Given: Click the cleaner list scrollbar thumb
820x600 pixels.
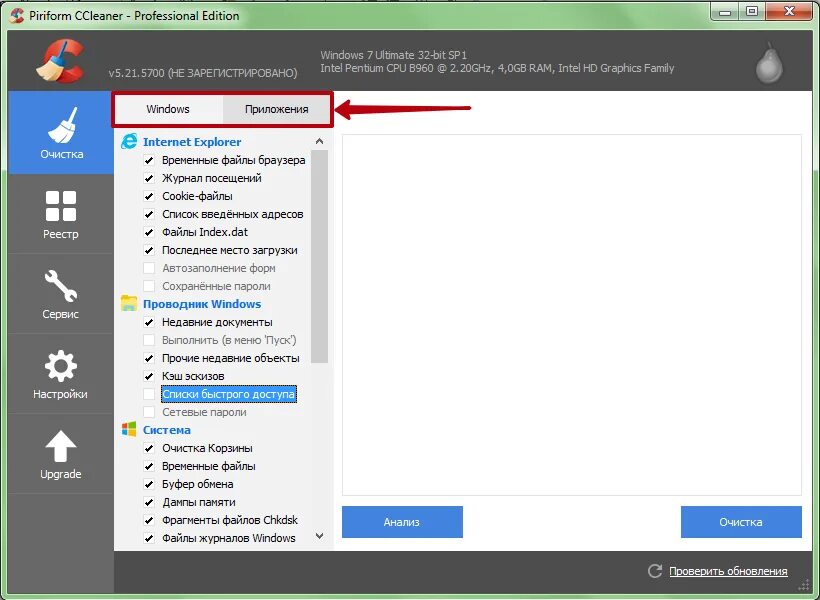Looking at the screenshot, I should coord(320,256).
